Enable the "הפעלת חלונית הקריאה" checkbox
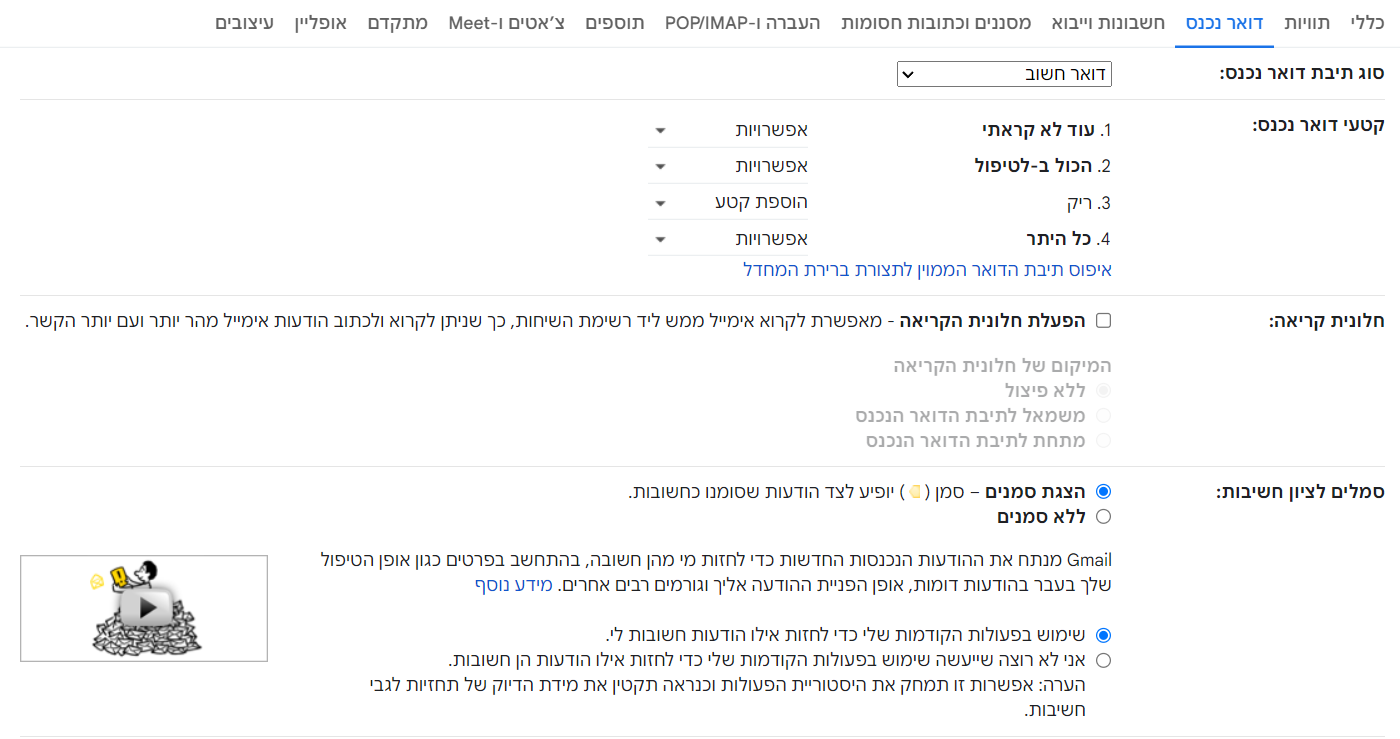 tap(1104, 321)
